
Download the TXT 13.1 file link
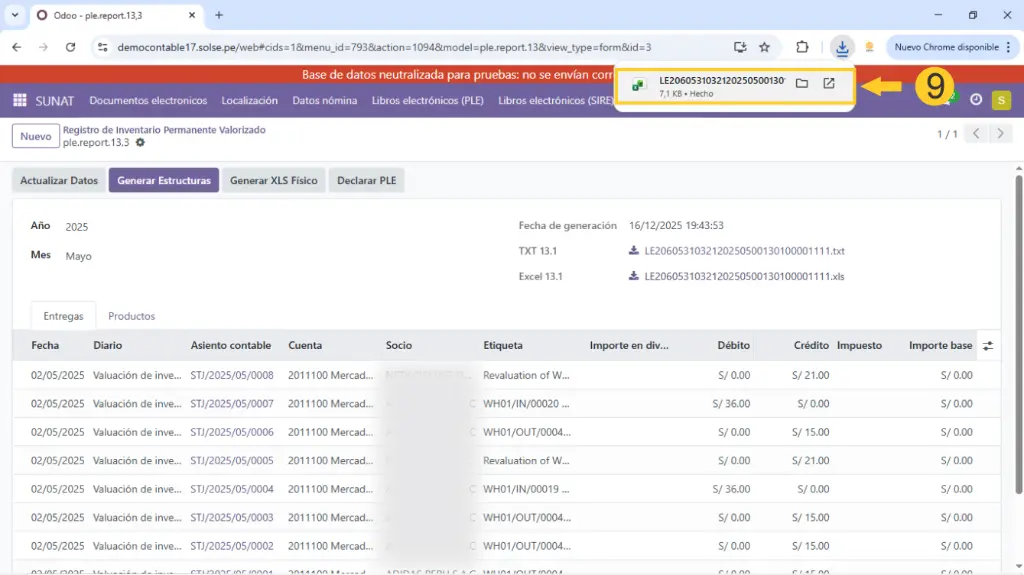(744, 251)
